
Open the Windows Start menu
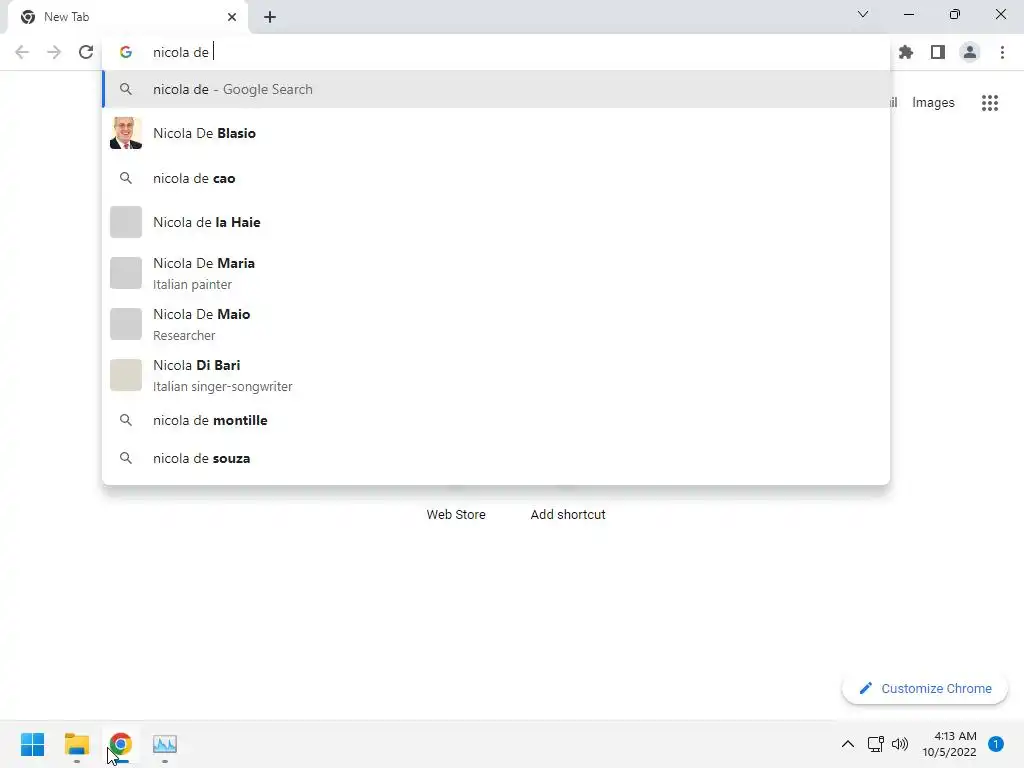[x=33, y=744]
